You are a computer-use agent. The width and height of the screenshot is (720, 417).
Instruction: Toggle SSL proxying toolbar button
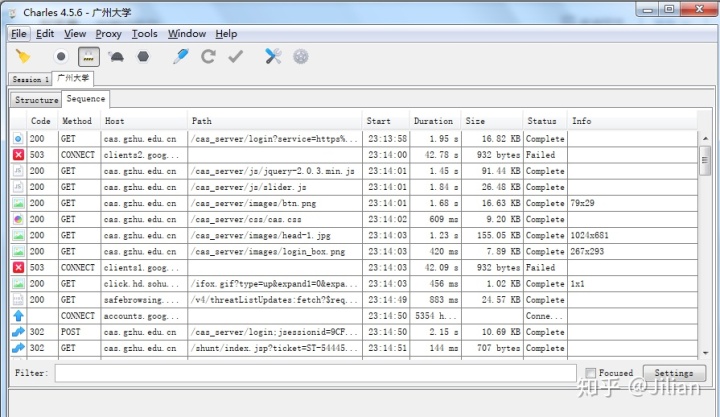click(x=89, y=56)
